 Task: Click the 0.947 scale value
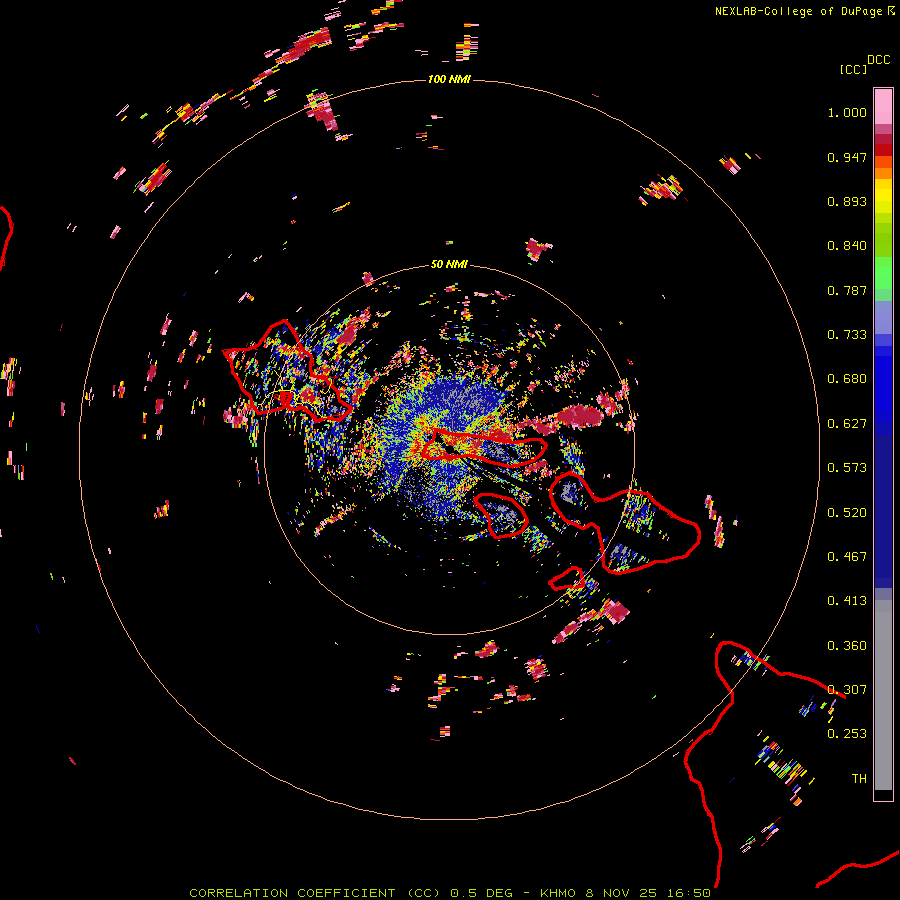tap(847, 157)
